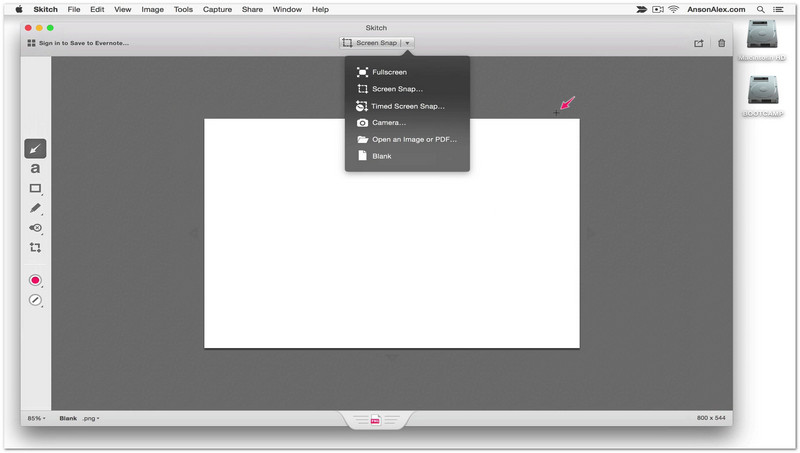Image resolution: width=800 pixels, height=453 pixels.
Task: Open the Edit menu
Action: click(x=97, y=9)
